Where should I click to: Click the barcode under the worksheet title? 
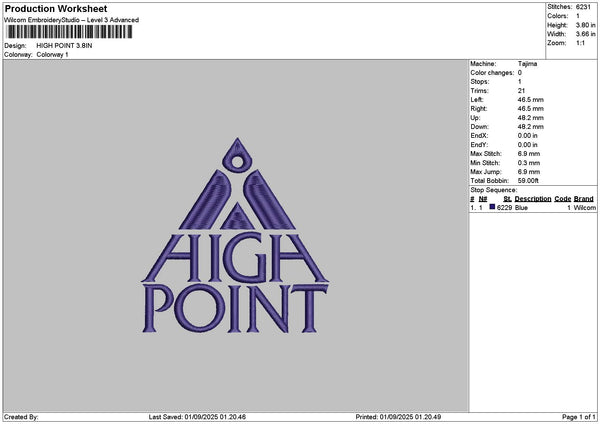(x=70, y=32)
